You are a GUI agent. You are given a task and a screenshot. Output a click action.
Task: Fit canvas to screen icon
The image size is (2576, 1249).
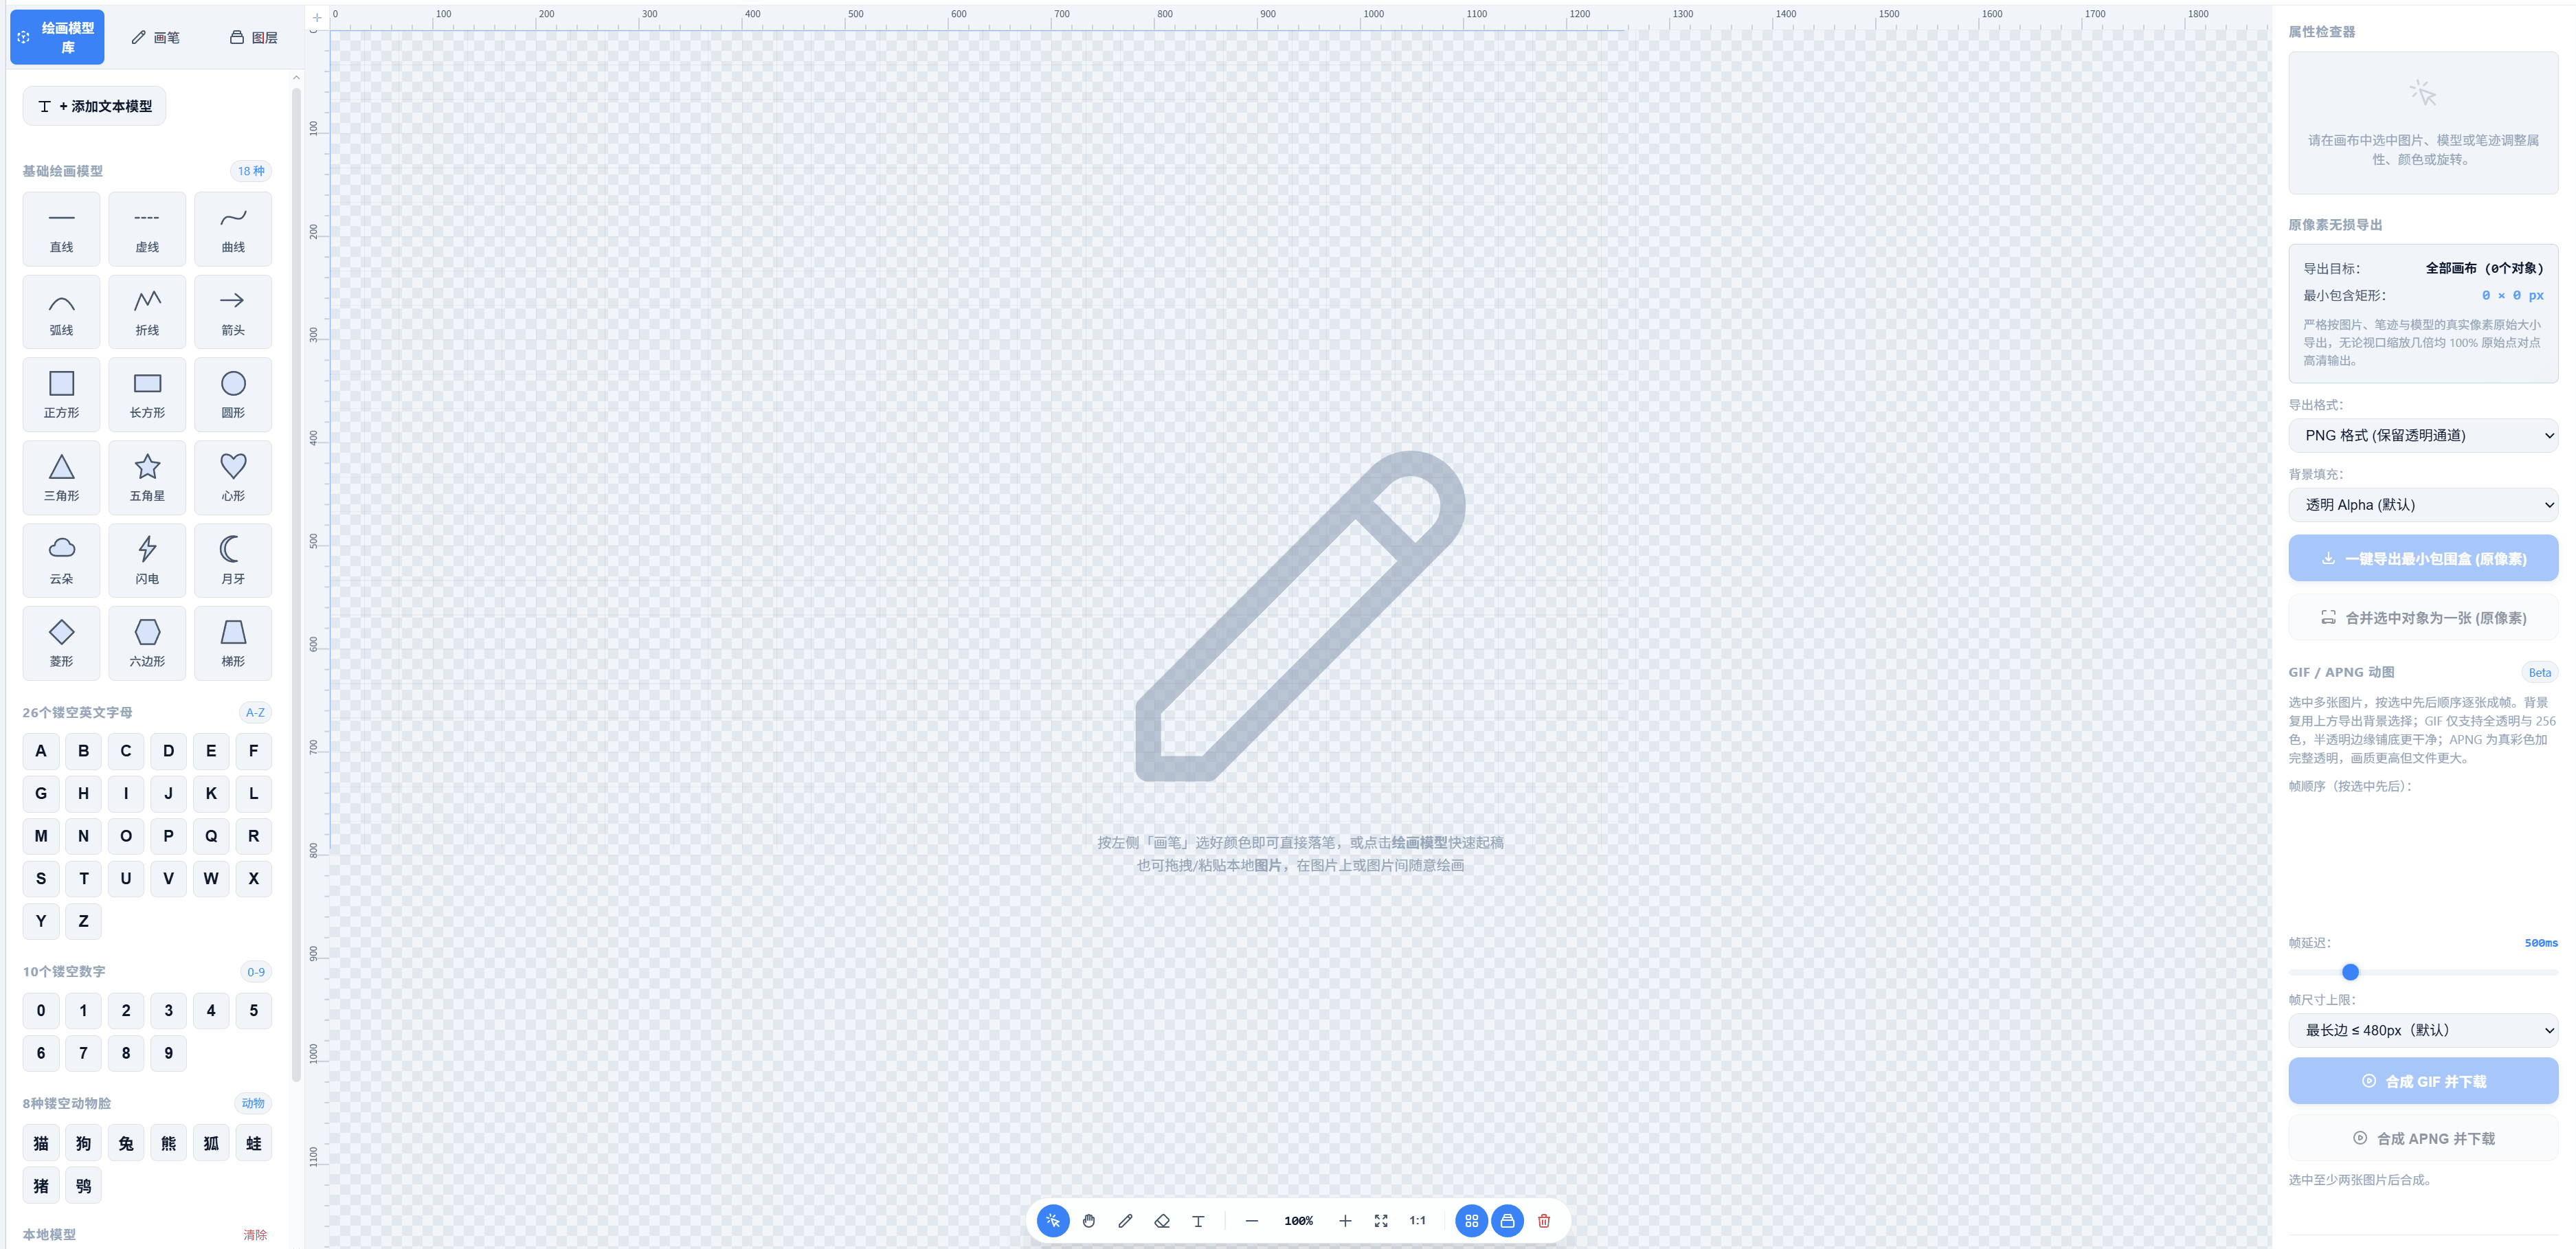pyautogui.click(x=1381, y=1221)
